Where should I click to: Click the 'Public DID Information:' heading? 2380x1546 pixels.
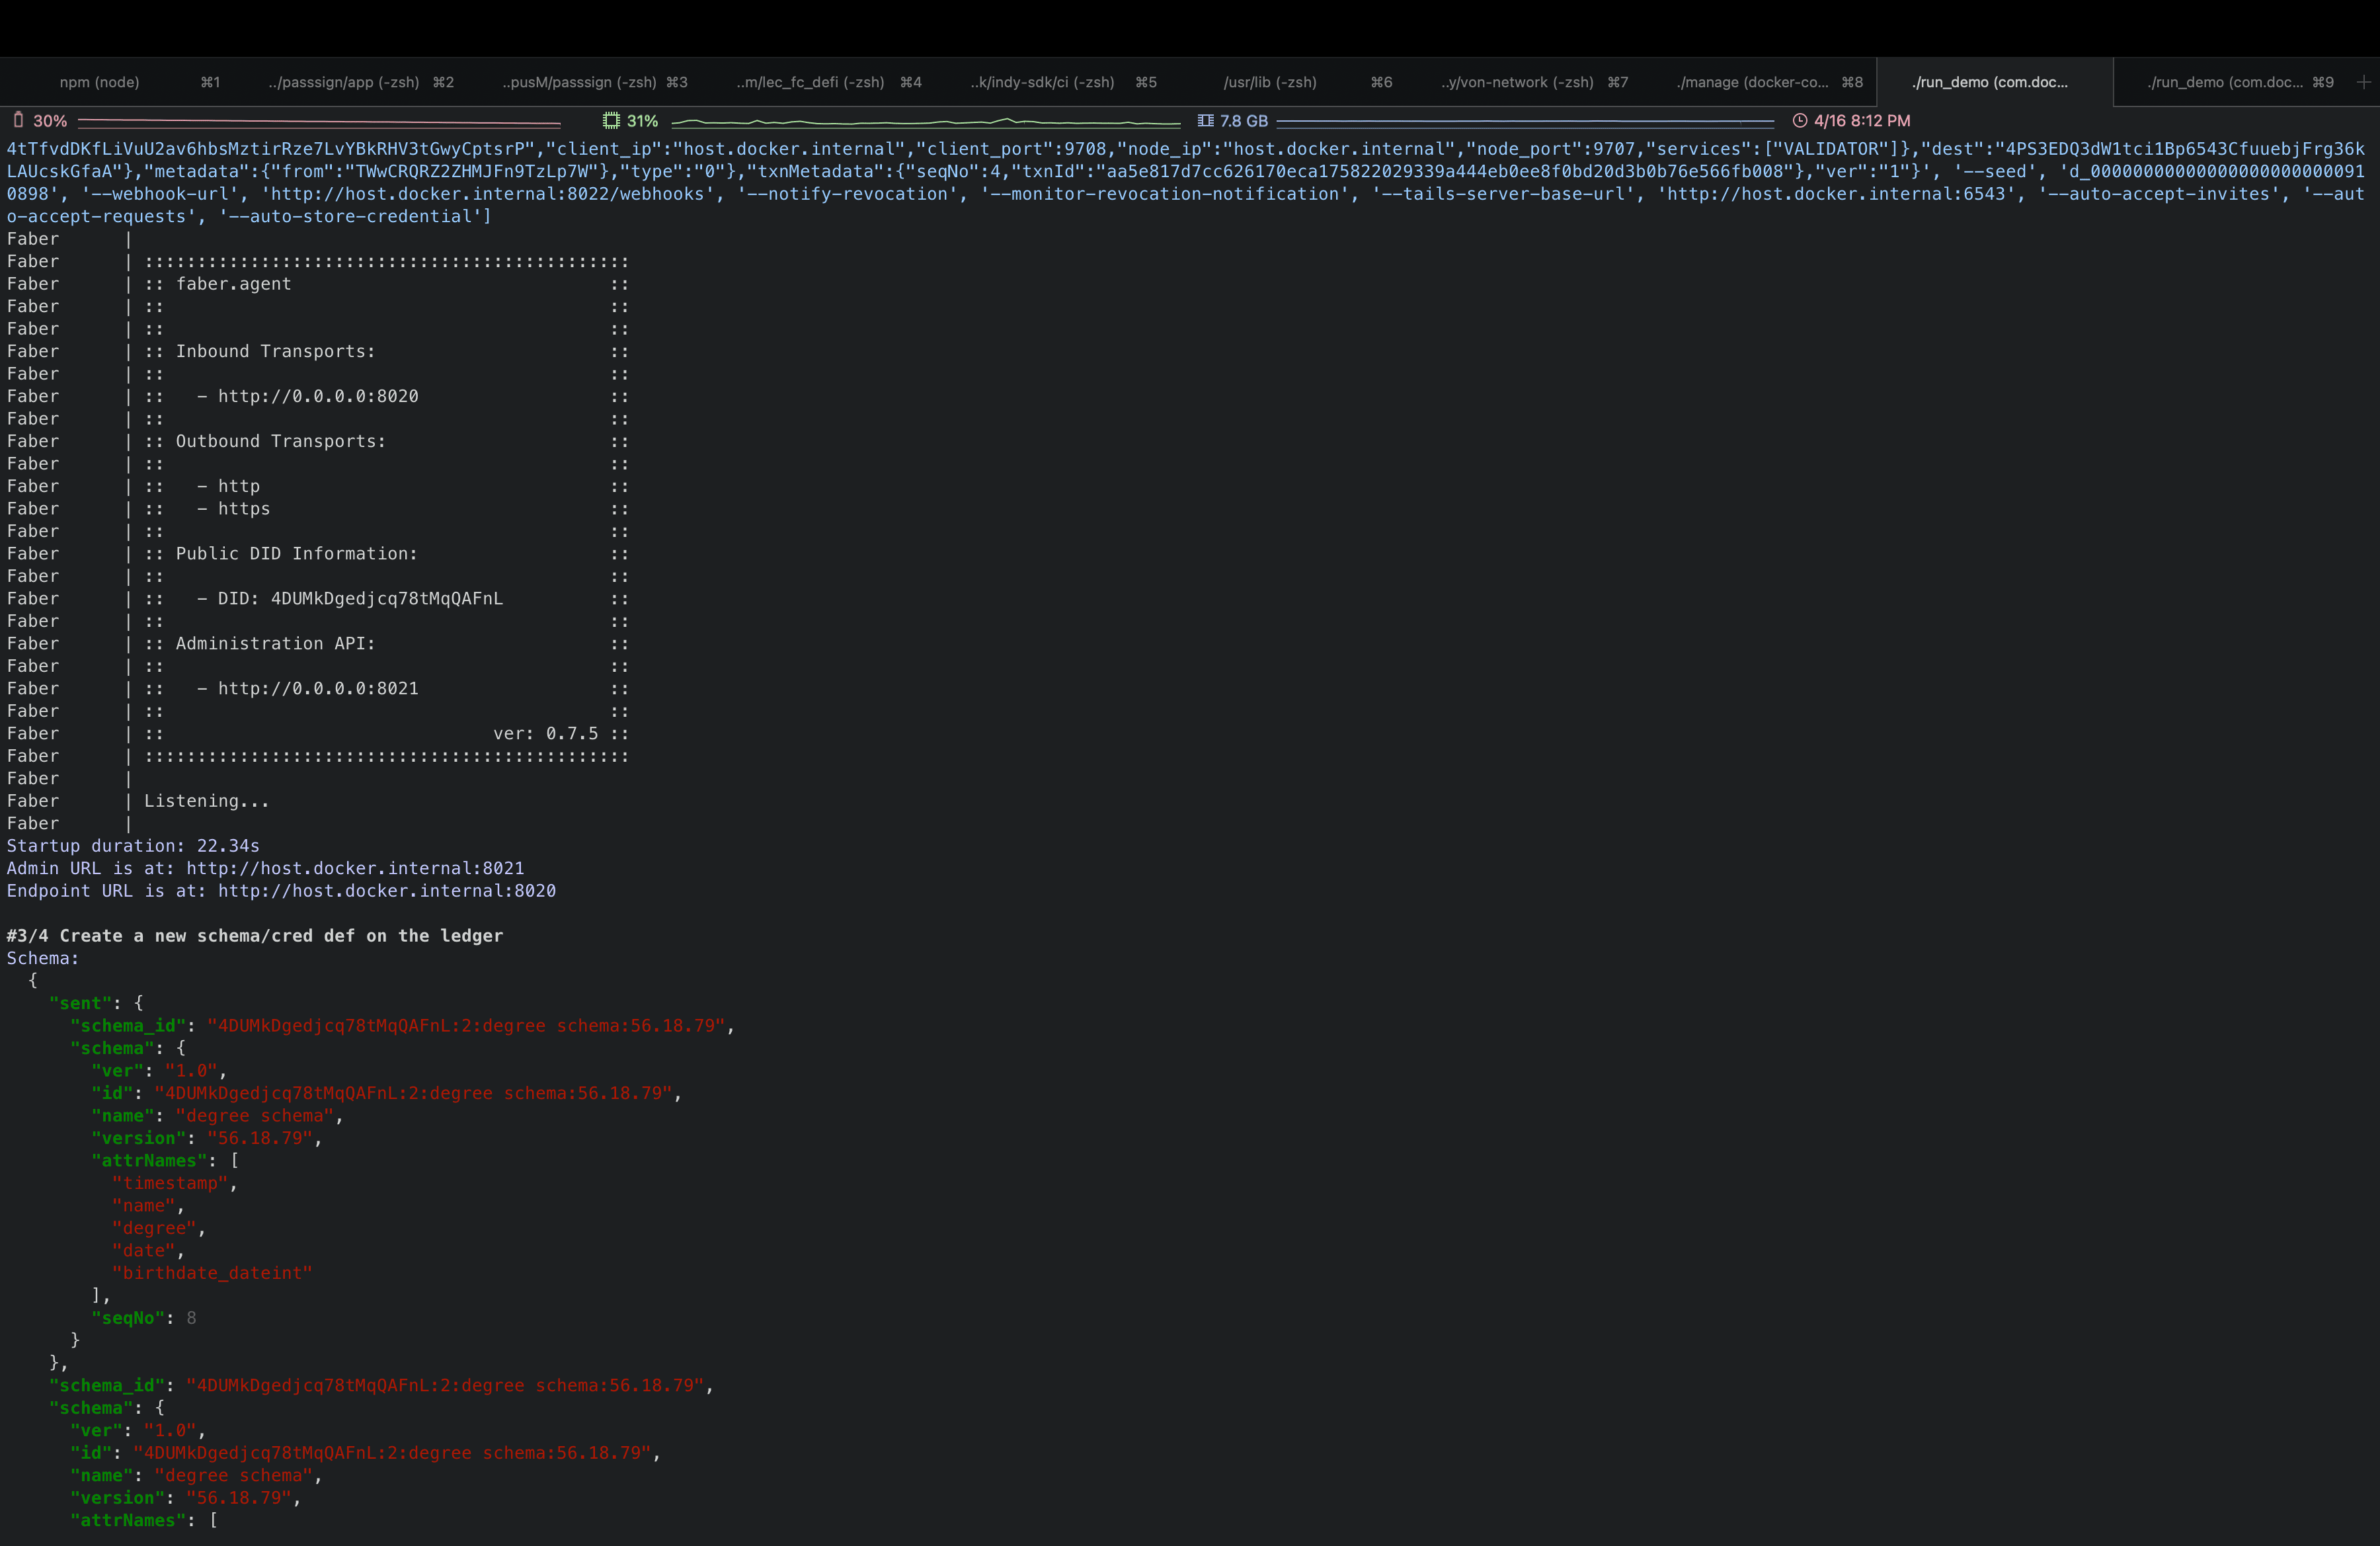click(x=297, y=554)
